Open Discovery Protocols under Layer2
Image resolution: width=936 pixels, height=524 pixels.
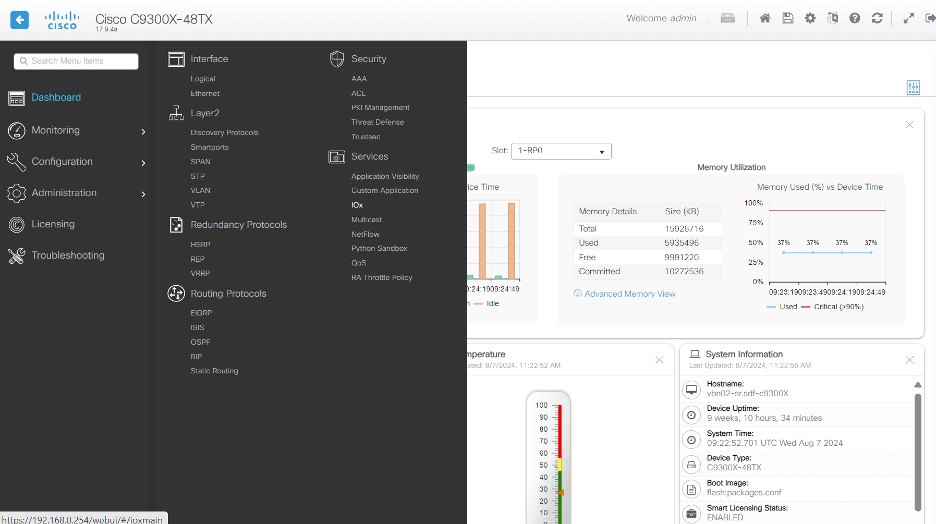[224, 132]
